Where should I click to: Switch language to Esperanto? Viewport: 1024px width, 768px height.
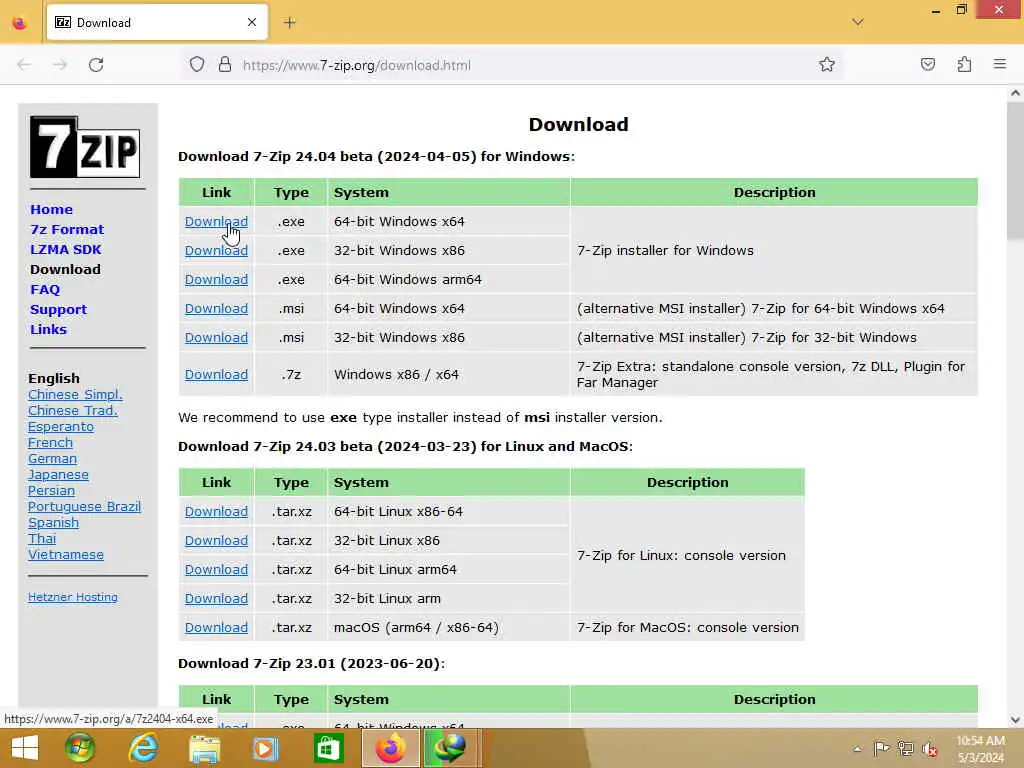[x=61, y=426]
